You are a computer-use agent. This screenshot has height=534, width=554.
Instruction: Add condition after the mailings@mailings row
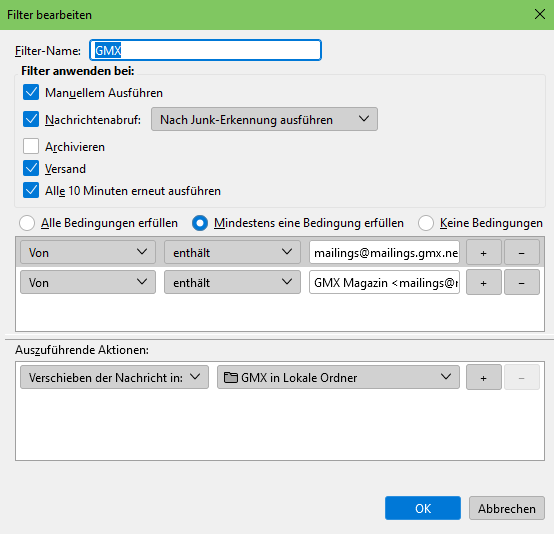point(484,252)
